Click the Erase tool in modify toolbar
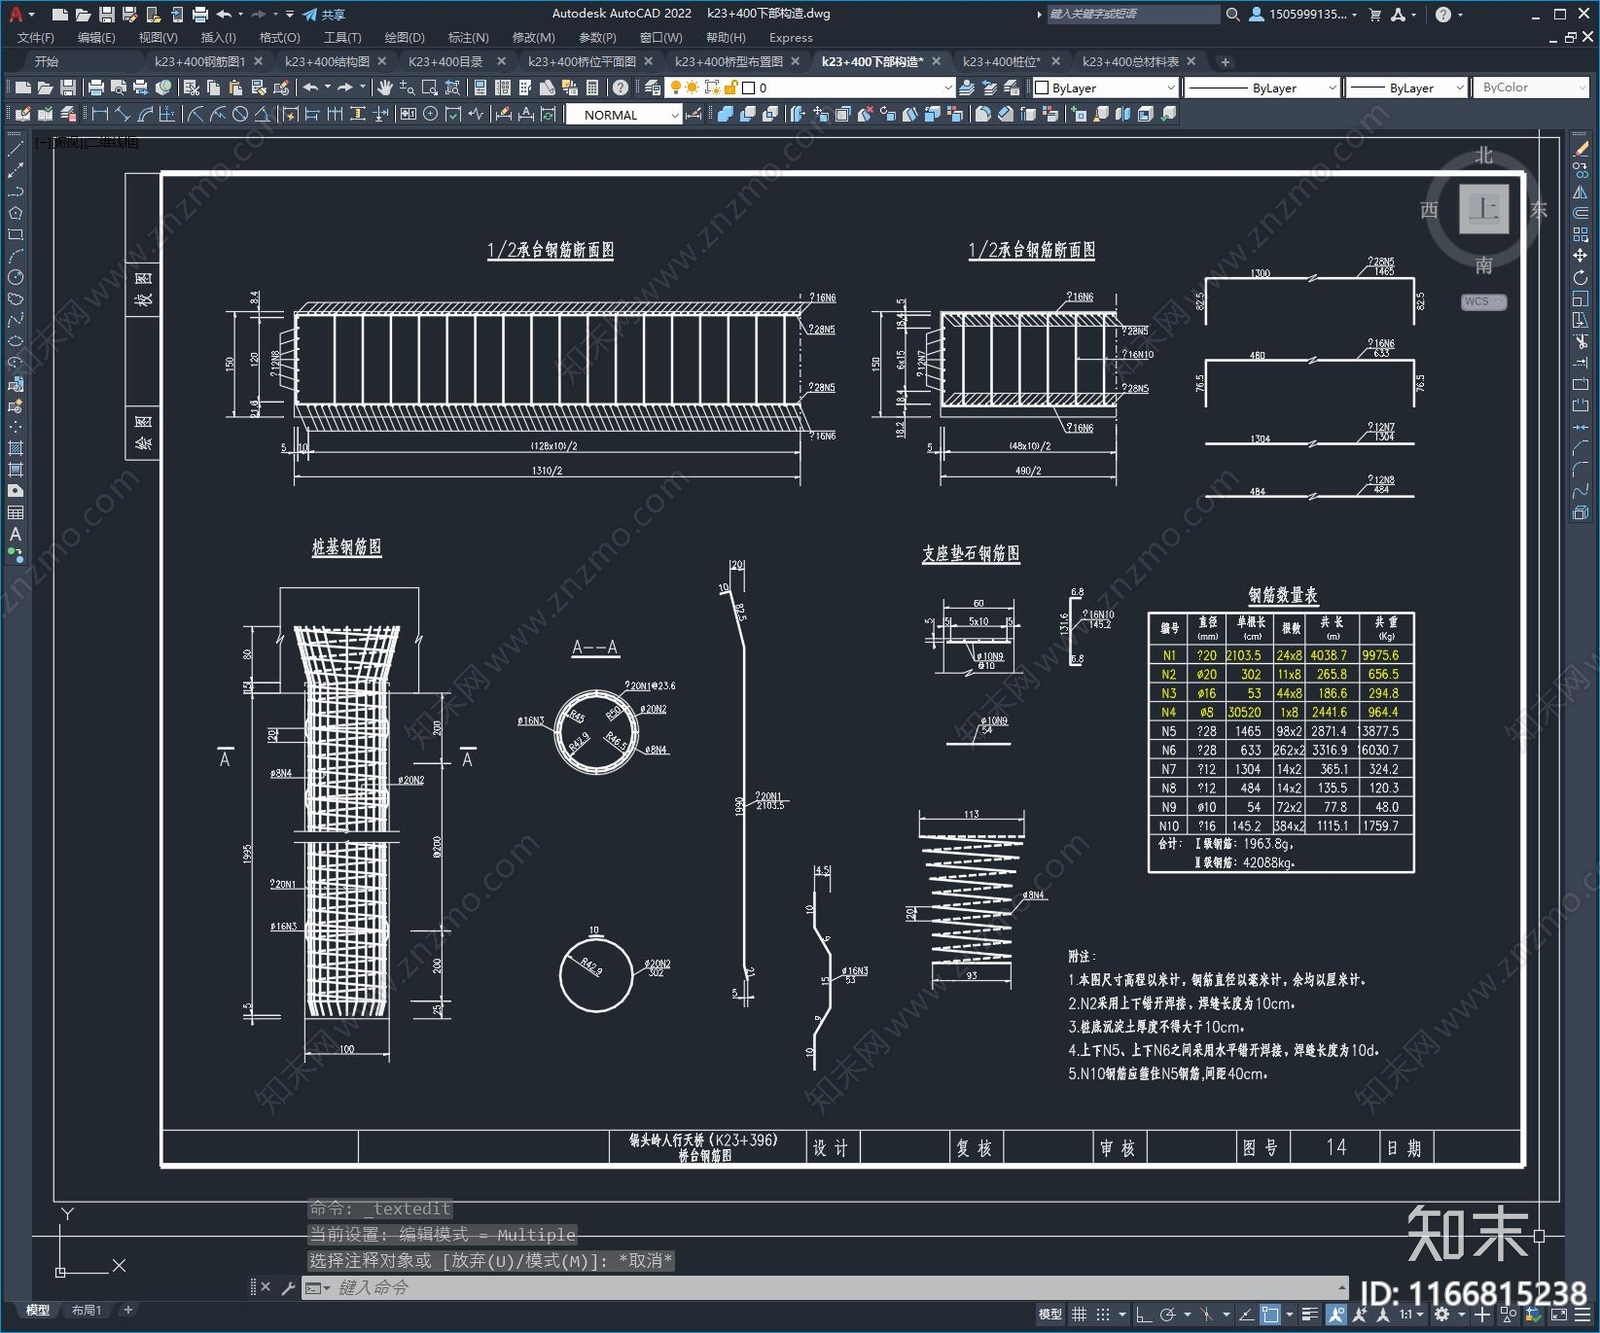1600x1333 pixels. tap(1581, 148)
